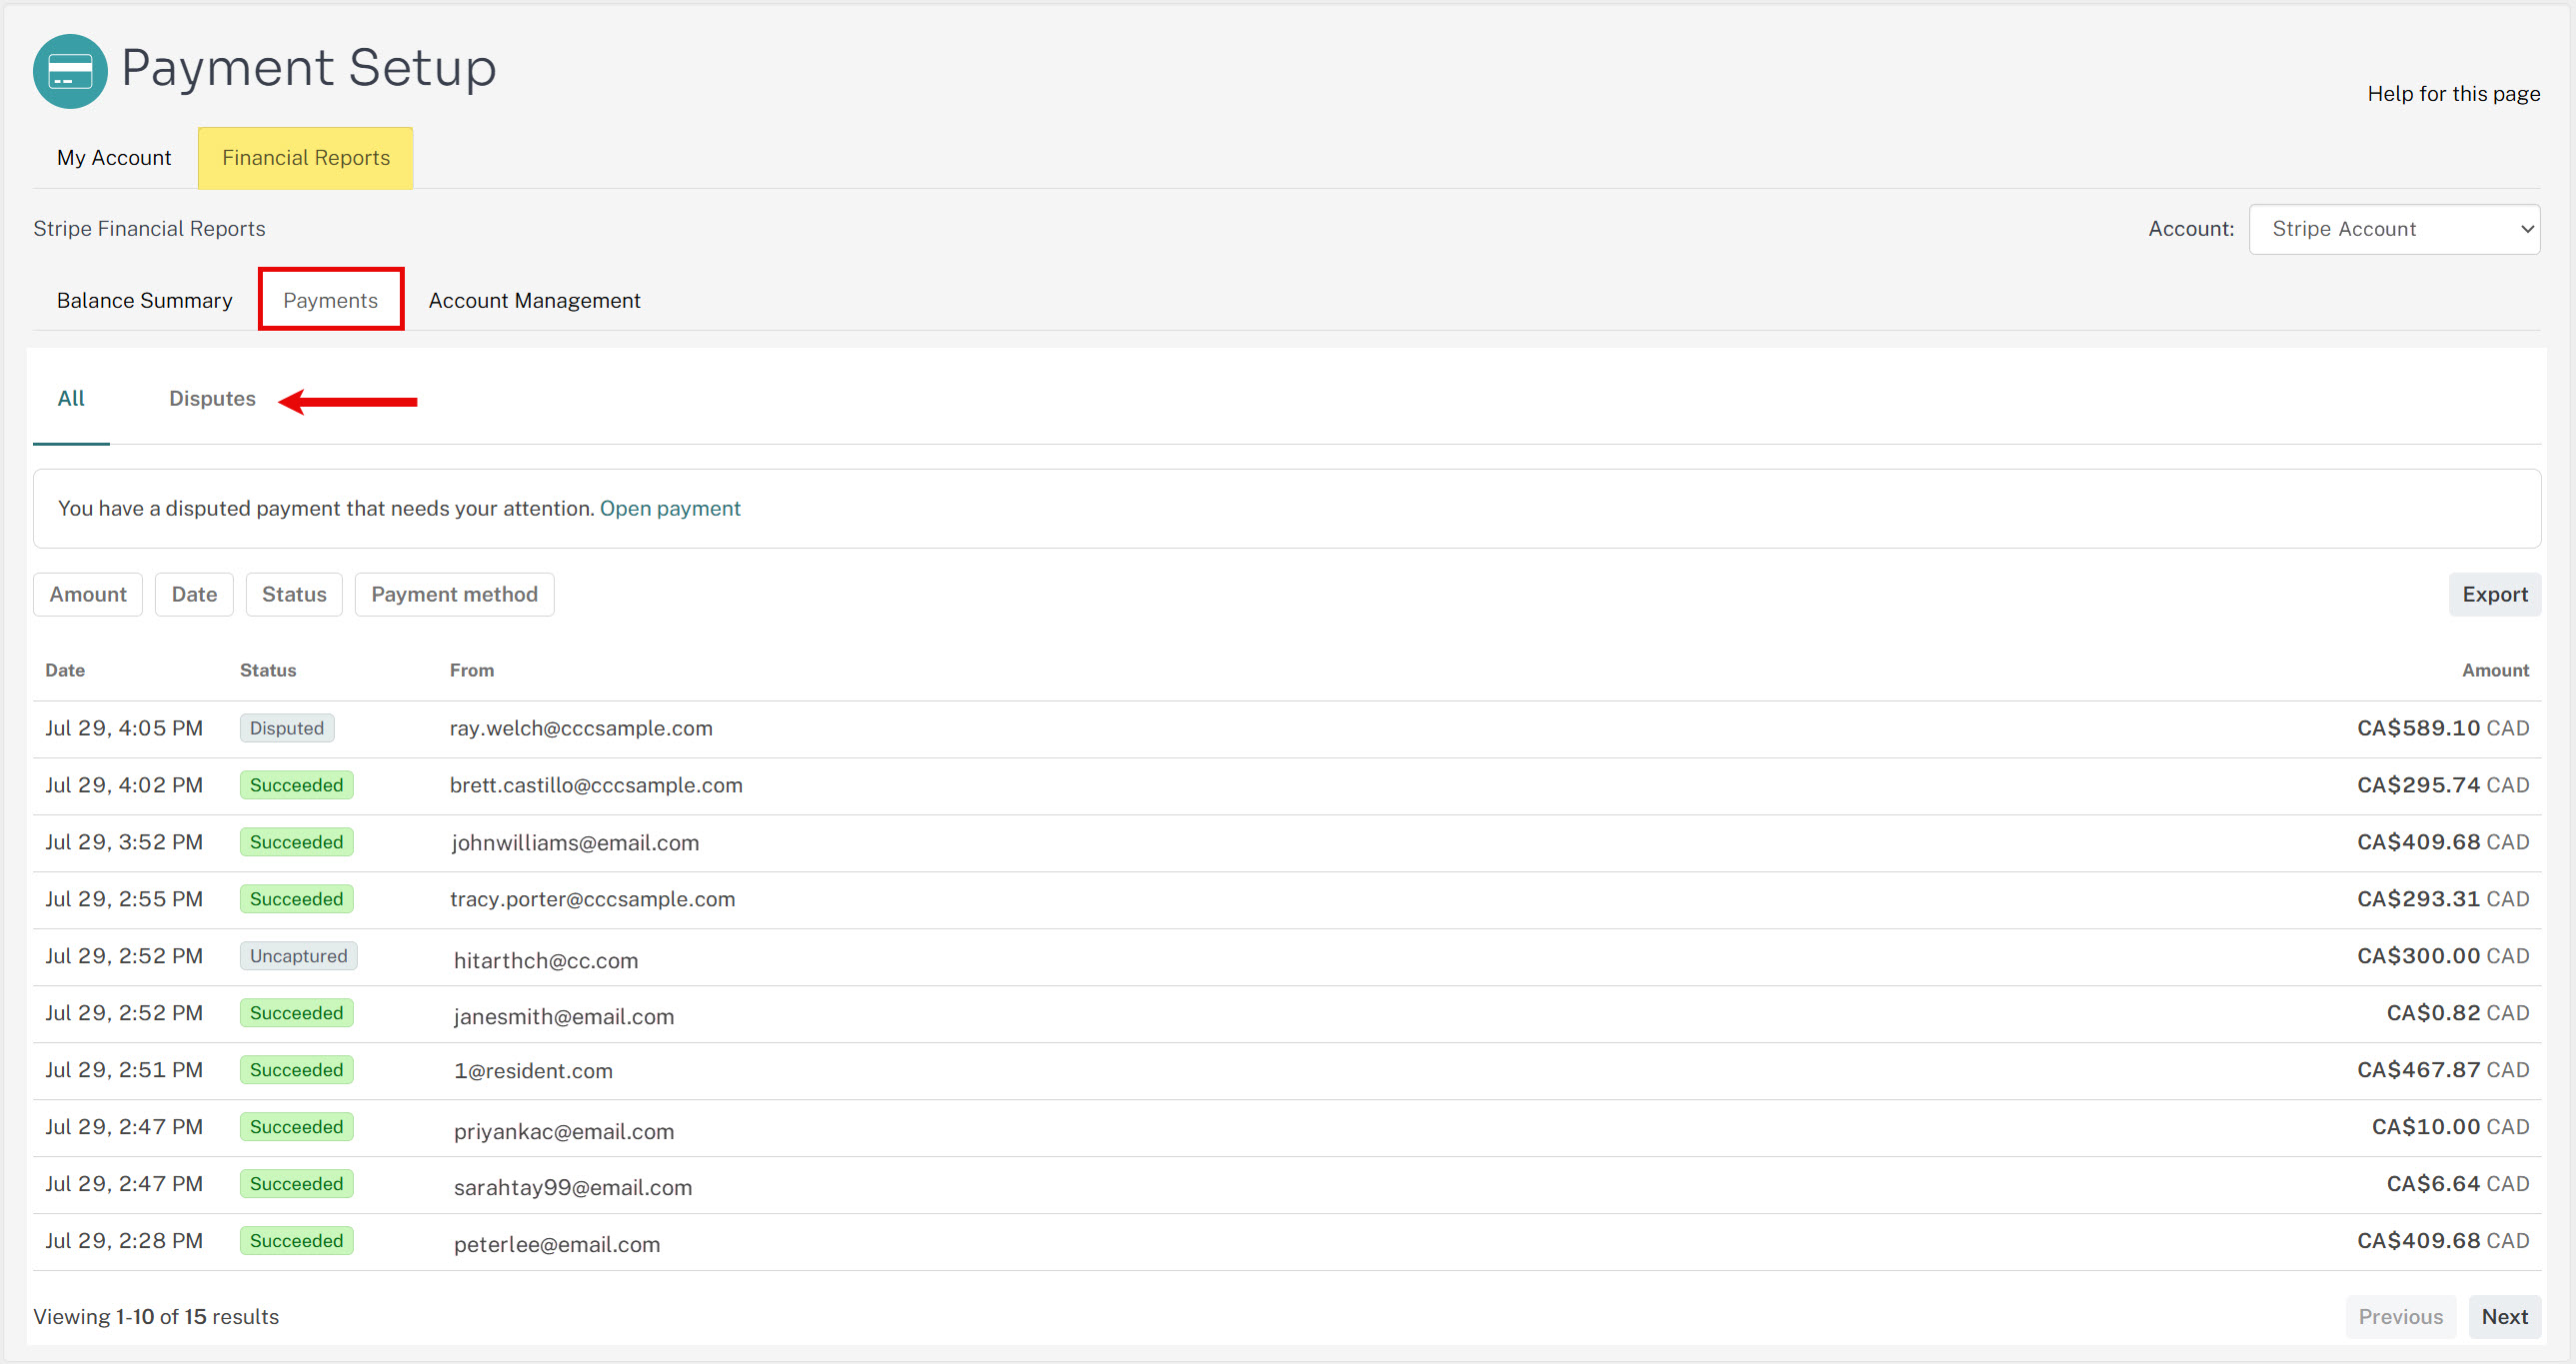Open the ray.welch@cccsample.com disputed payment
Viewport: 2576px width, 1364px height.
(1287, 728)
